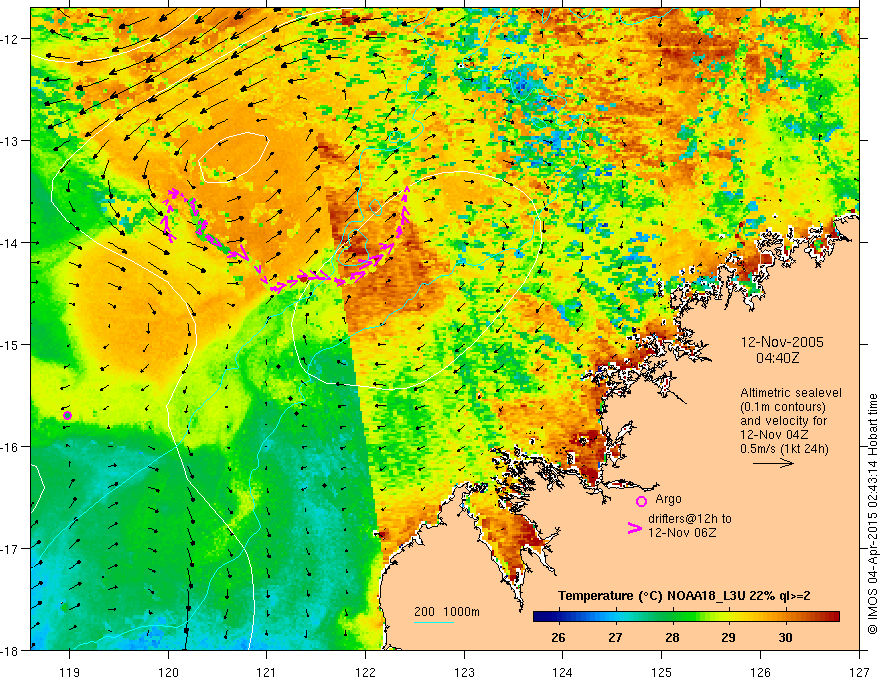This screenshot has width=880, height=680.
Task: Click the magenta drifter arrowhead legend symbol
Action: [x=634, y=528]
